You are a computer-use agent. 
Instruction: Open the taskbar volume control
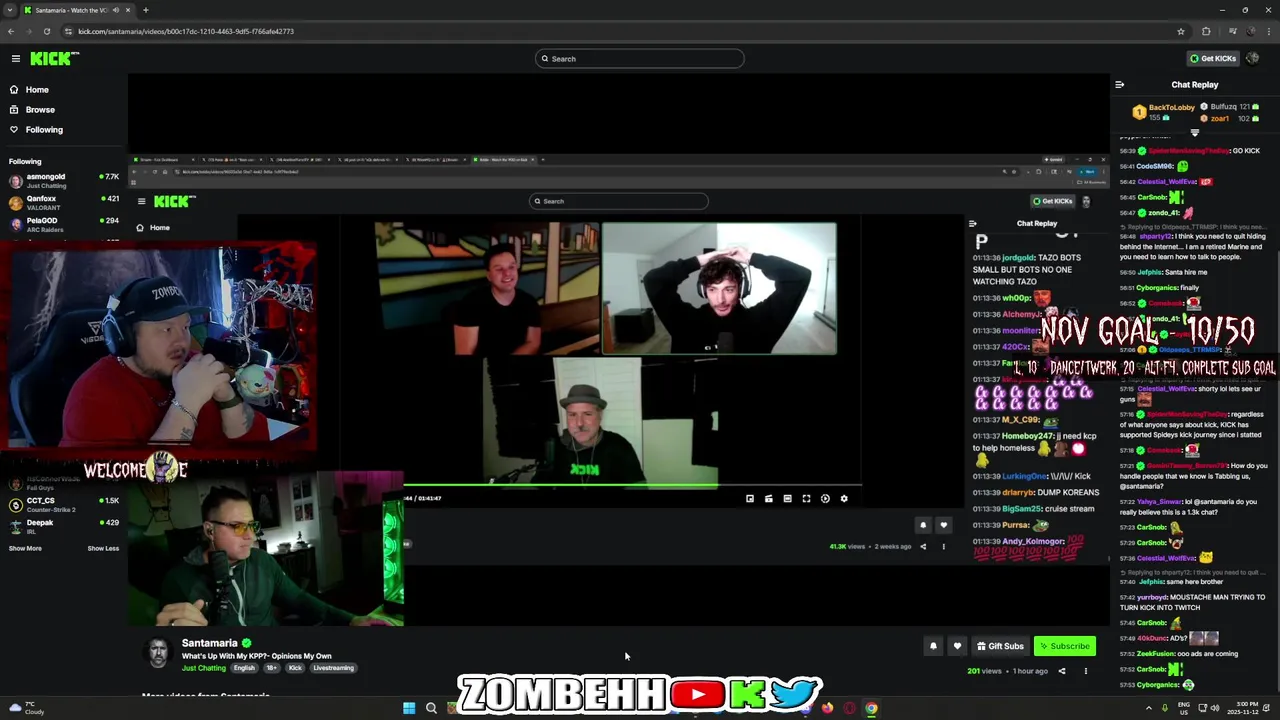pyautogui.click(x=1215, y=708)
